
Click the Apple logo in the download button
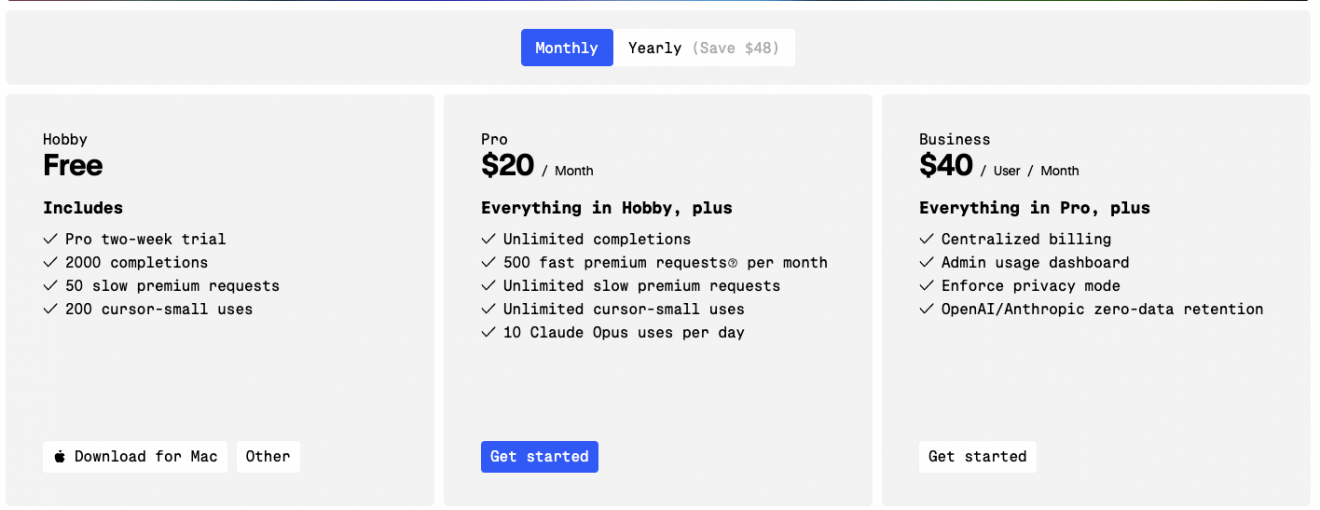60,457
